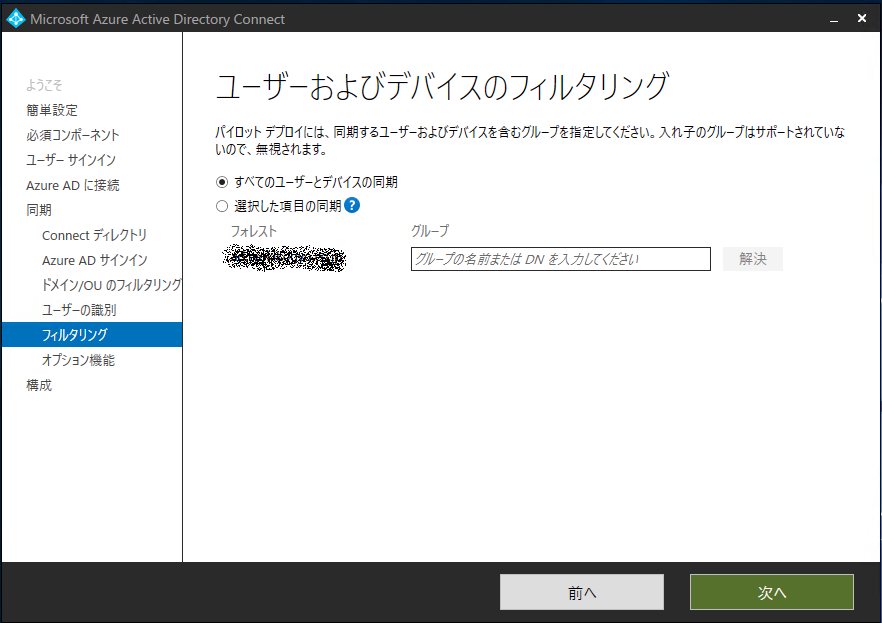Open Azure AD に接続 step
The width and height of the screenshot is (882, 623).
click(x=73, y=185)
